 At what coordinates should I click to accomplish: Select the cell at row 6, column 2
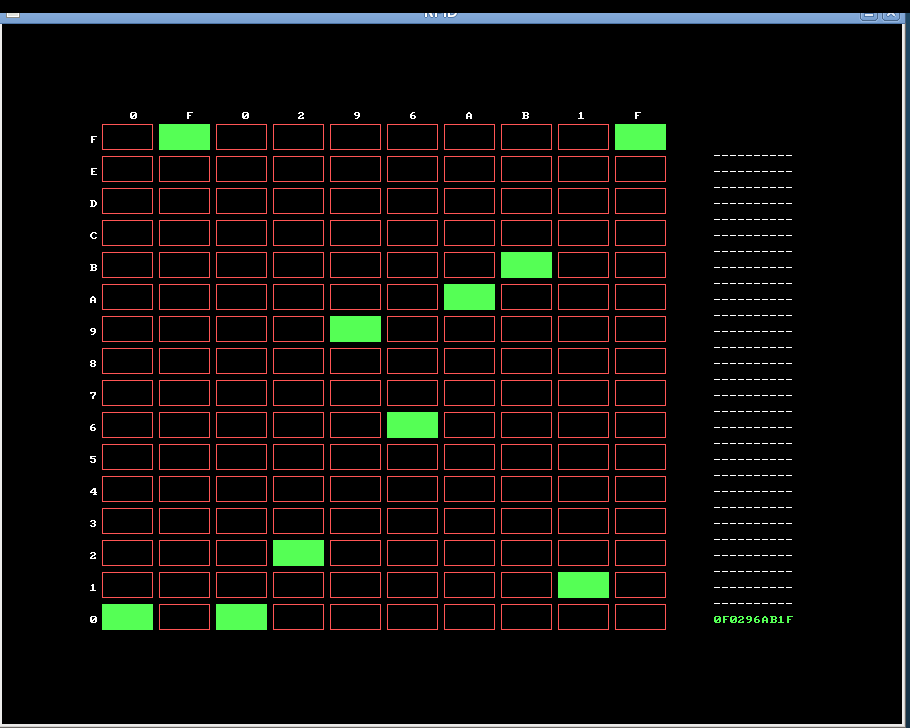pyautogui.click(x=298, y=425)
